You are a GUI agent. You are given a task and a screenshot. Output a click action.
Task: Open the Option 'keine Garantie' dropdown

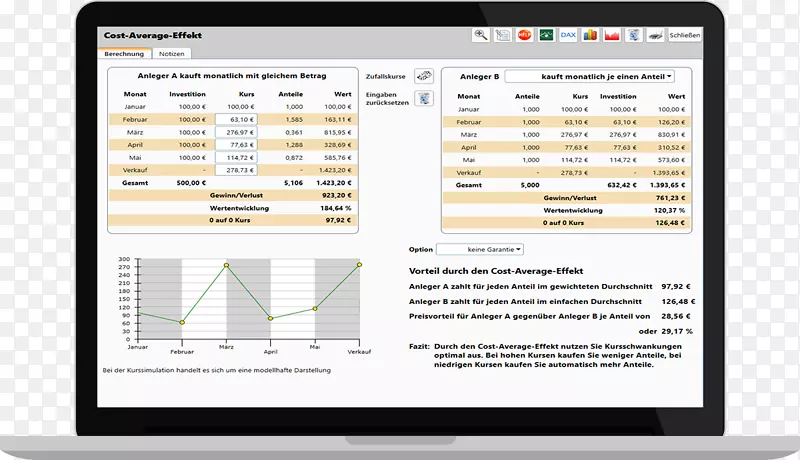coord(480,249)
